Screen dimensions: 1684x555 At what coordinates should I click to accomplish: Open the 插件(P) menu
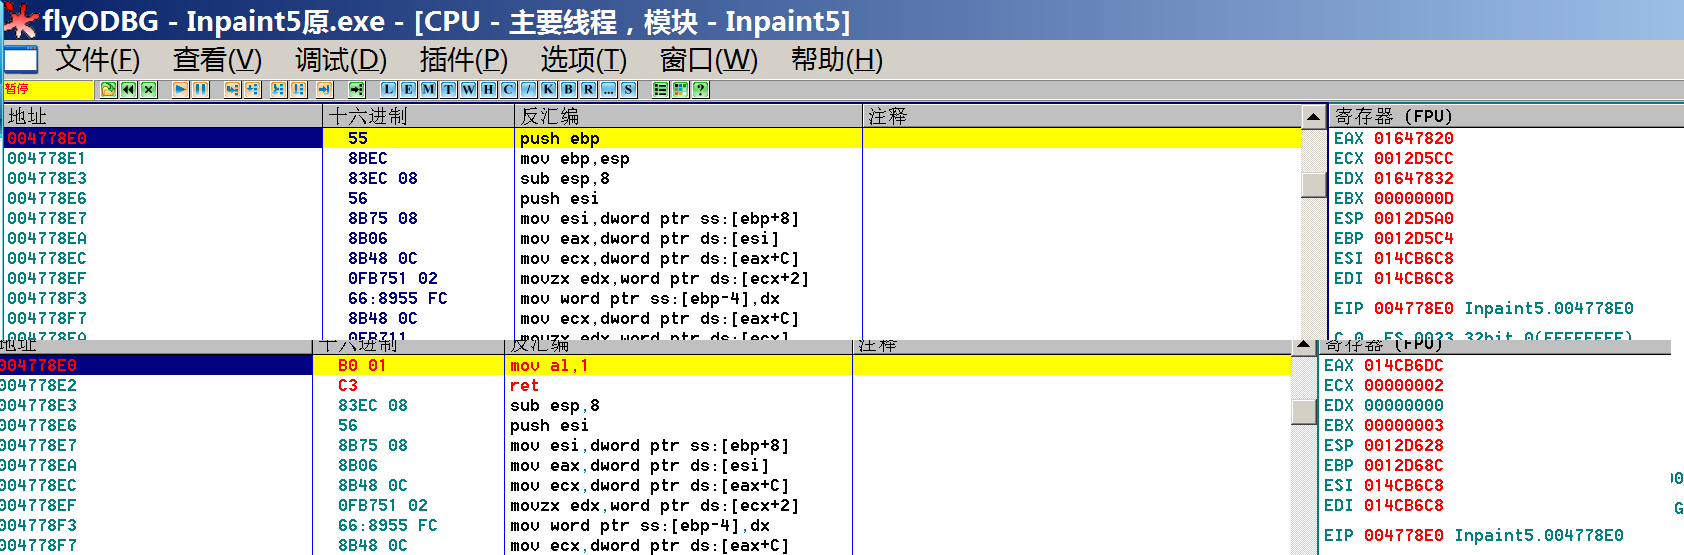463,59
